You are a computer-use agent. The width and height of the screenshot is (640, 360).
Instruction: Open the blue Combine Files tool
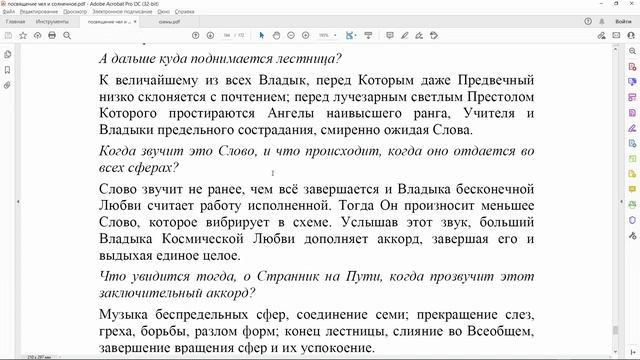pos(632,82)
